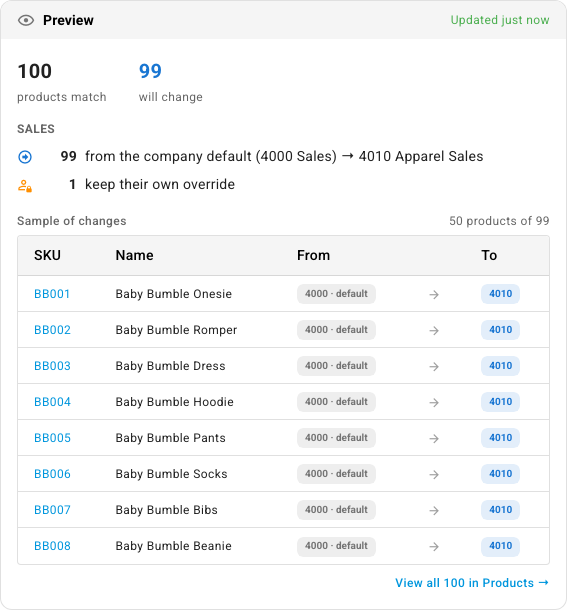Screen dimensions: 567x611
Task: Click the 4010 badge for Baby Bumble Onesie
Action: click(500, 294)
